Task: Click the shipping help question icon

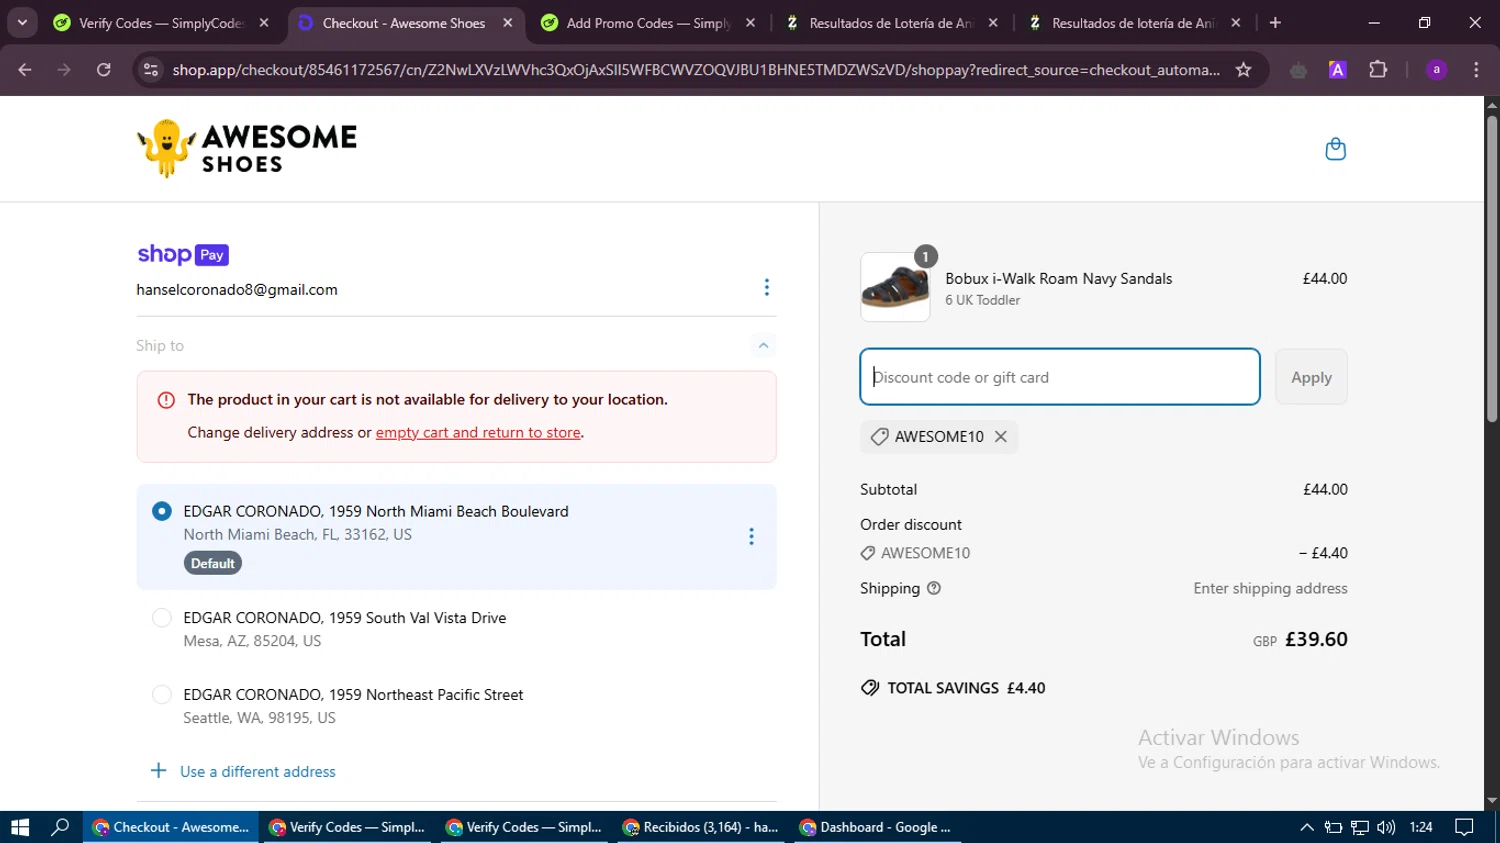Action: coord(934,588)
